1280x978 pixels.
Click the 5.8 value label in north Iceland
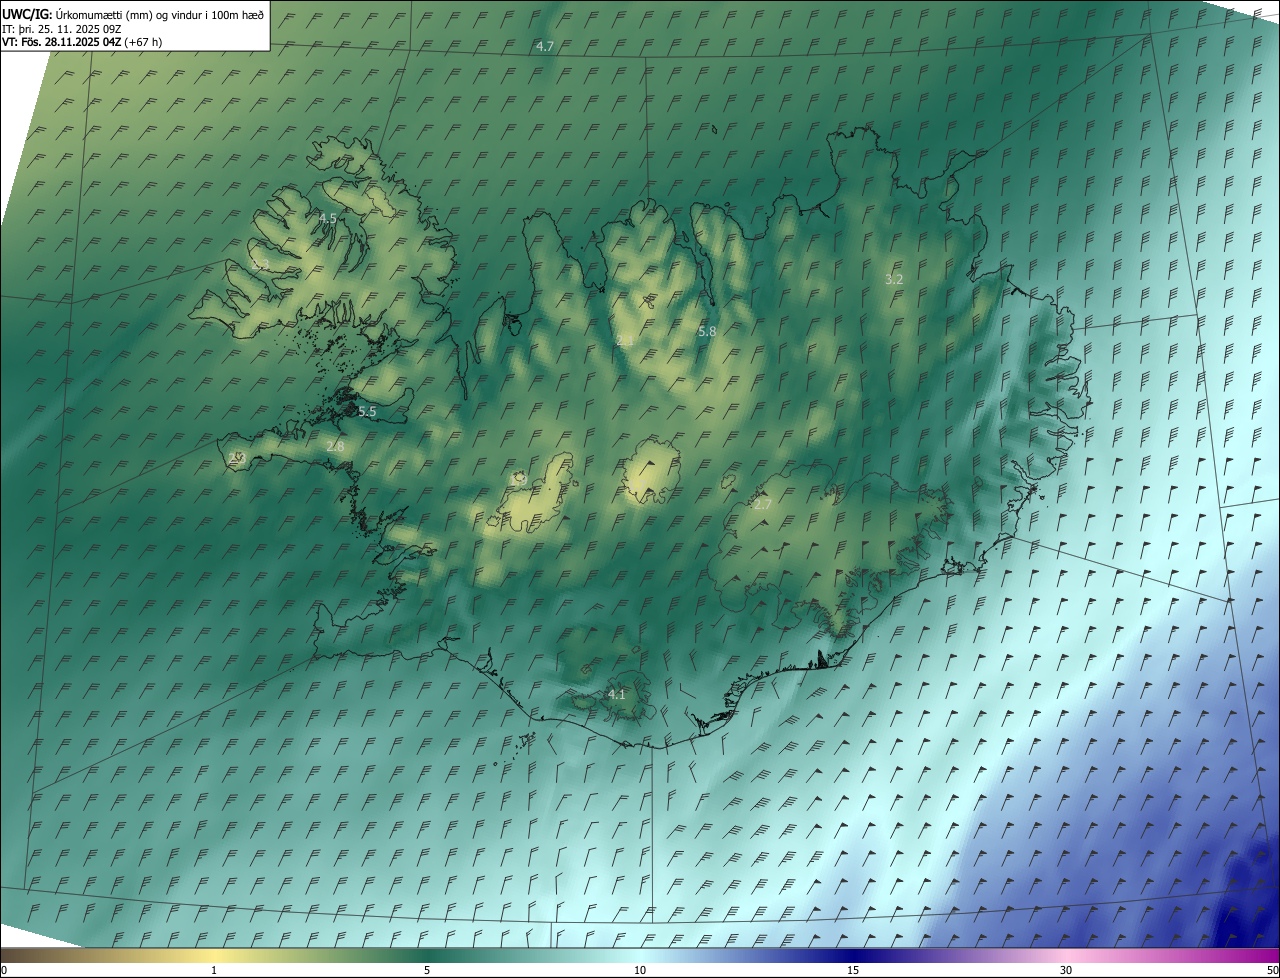coord(707,330)
